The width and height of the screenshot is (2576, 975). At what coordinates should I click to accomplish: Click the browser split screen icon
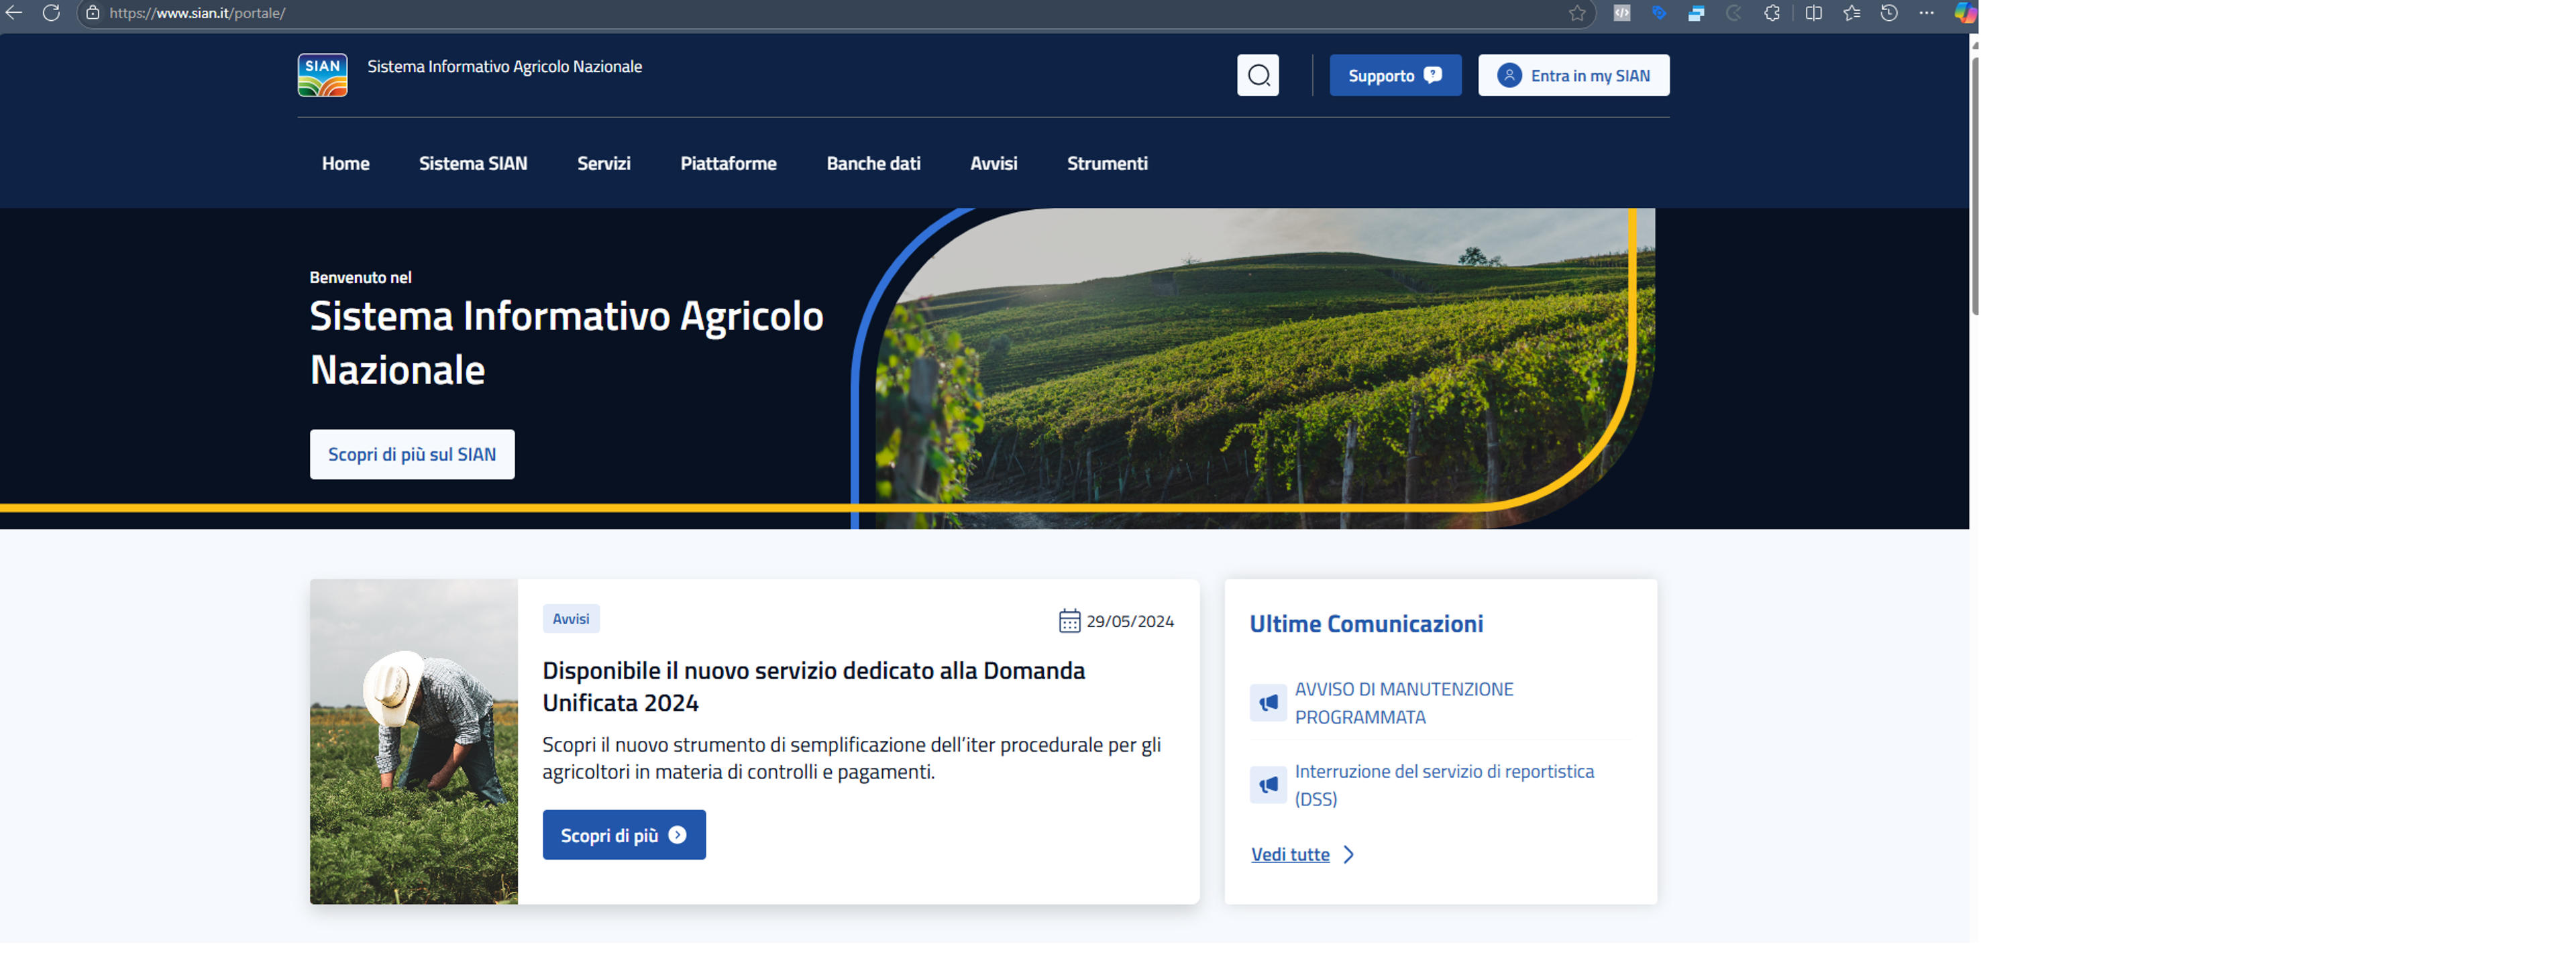point(1813,13)
